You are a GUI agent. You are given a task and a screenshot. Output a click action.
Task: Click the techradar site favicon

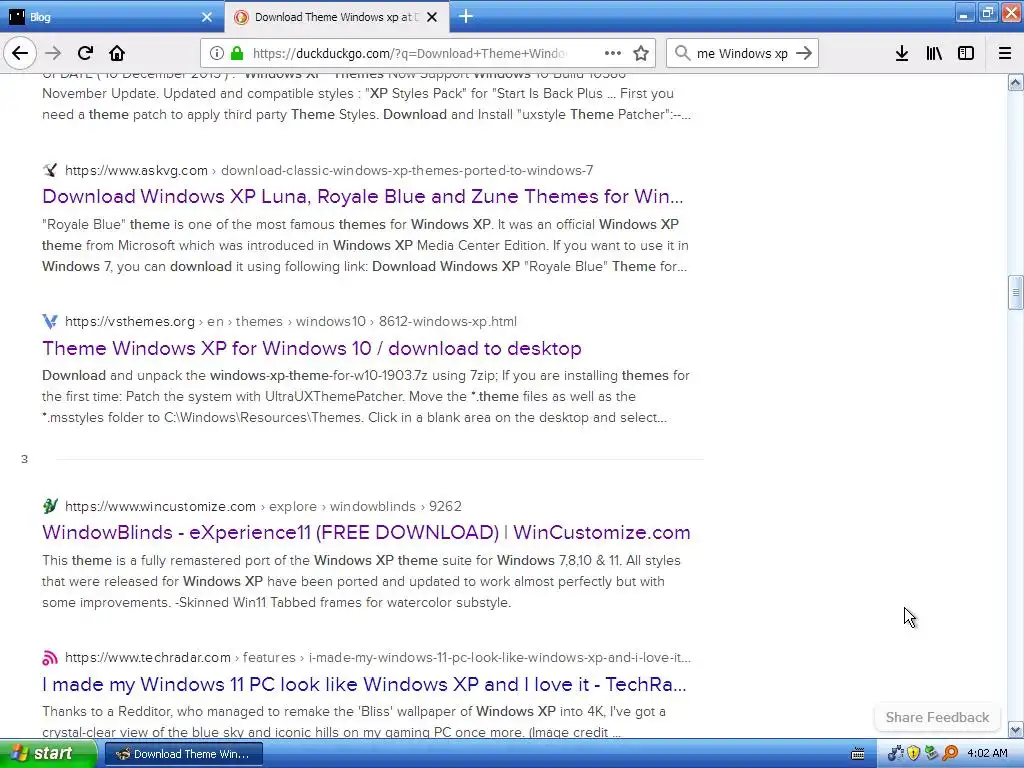click(50, 657)
